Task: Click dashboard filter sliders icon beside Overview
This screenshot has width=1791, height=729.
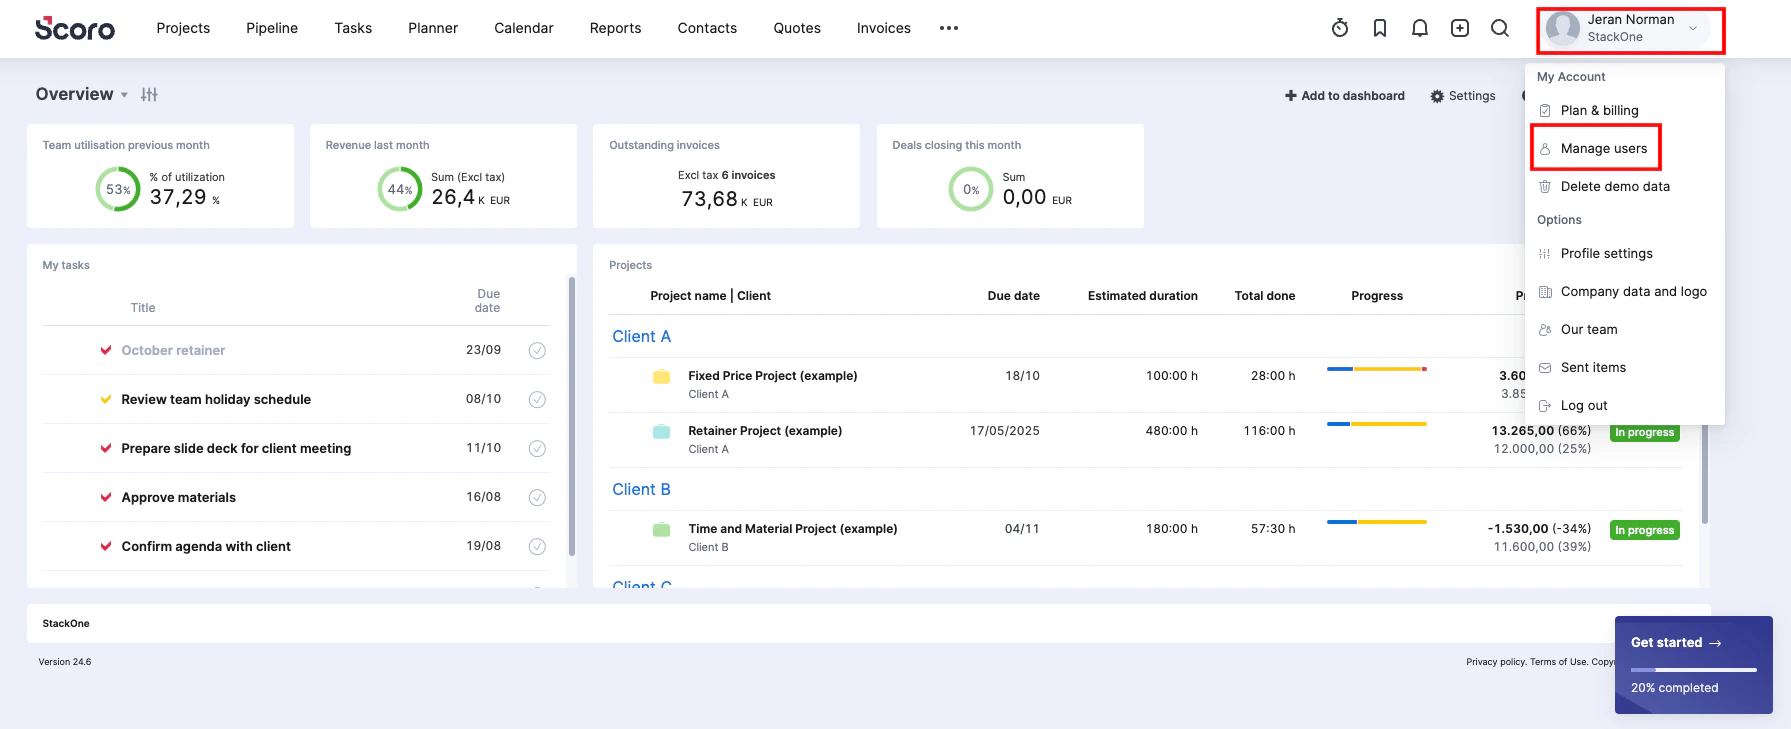Action: (149, 95)
